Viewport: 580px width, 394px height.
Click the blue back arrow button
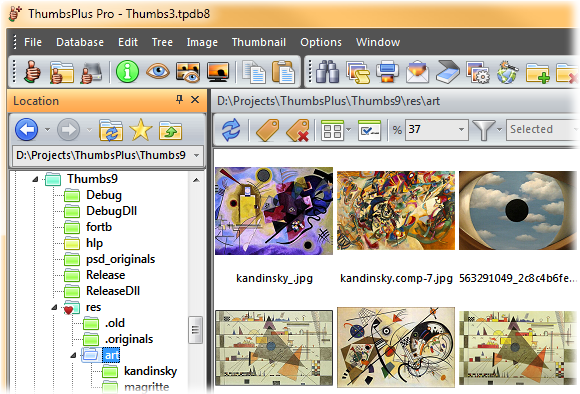coord(26,129)
